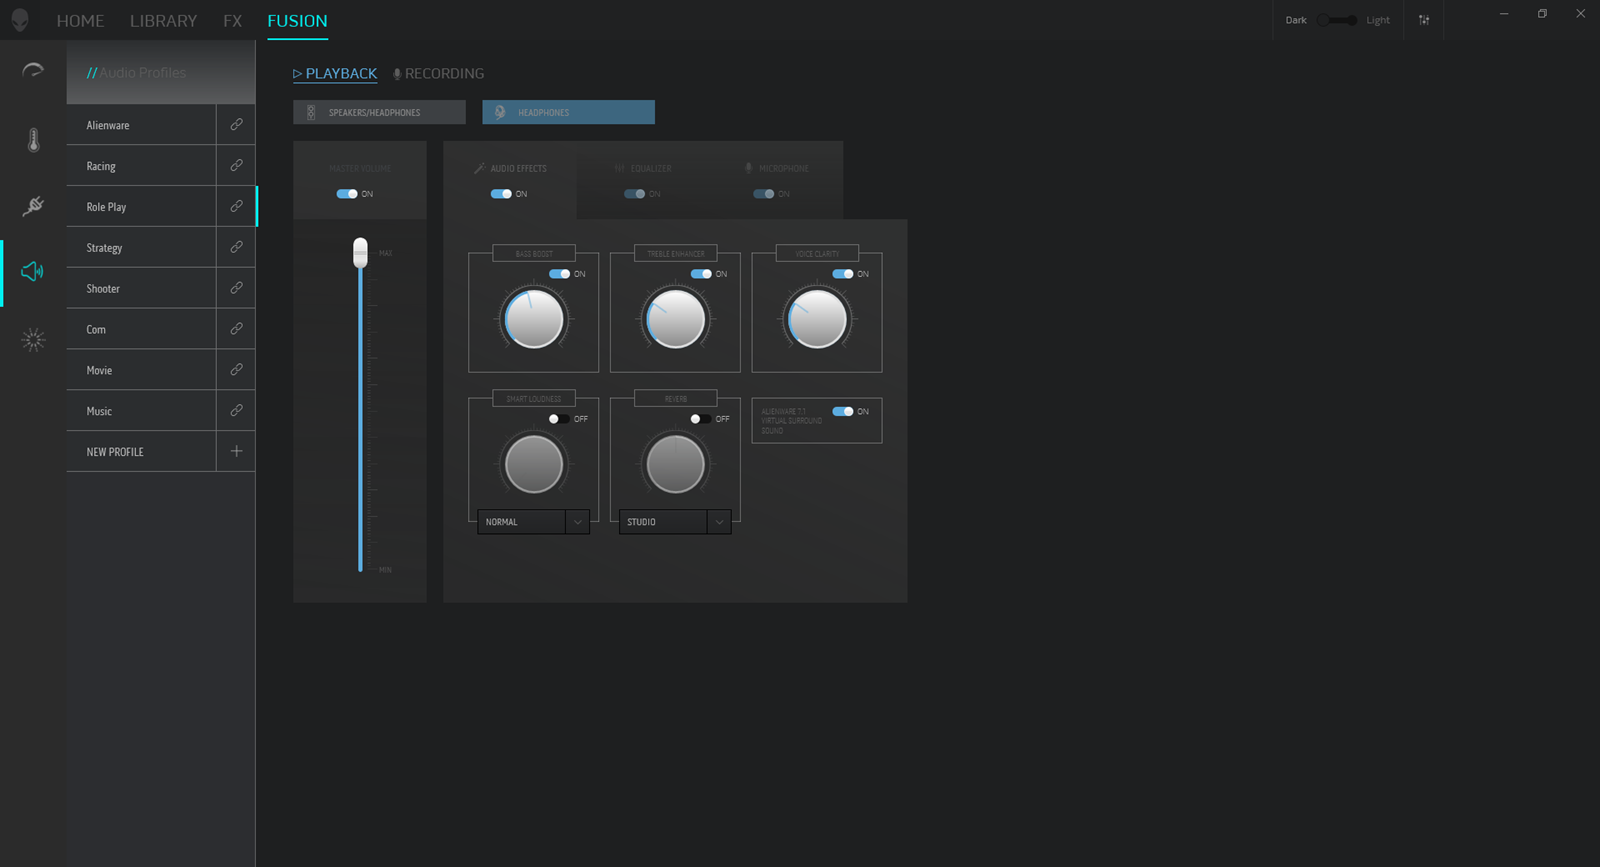
Task: Create a NEW PROFILE
Action: [x=141, y=451]
